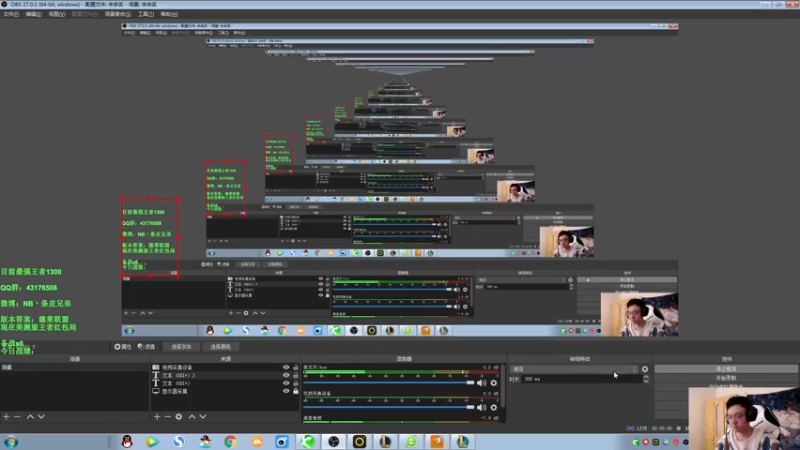Image resolution: width=800 pixels, height=450 pixels.
Task: Select the 文本 (GDI+) source
Action: point(226,383)
